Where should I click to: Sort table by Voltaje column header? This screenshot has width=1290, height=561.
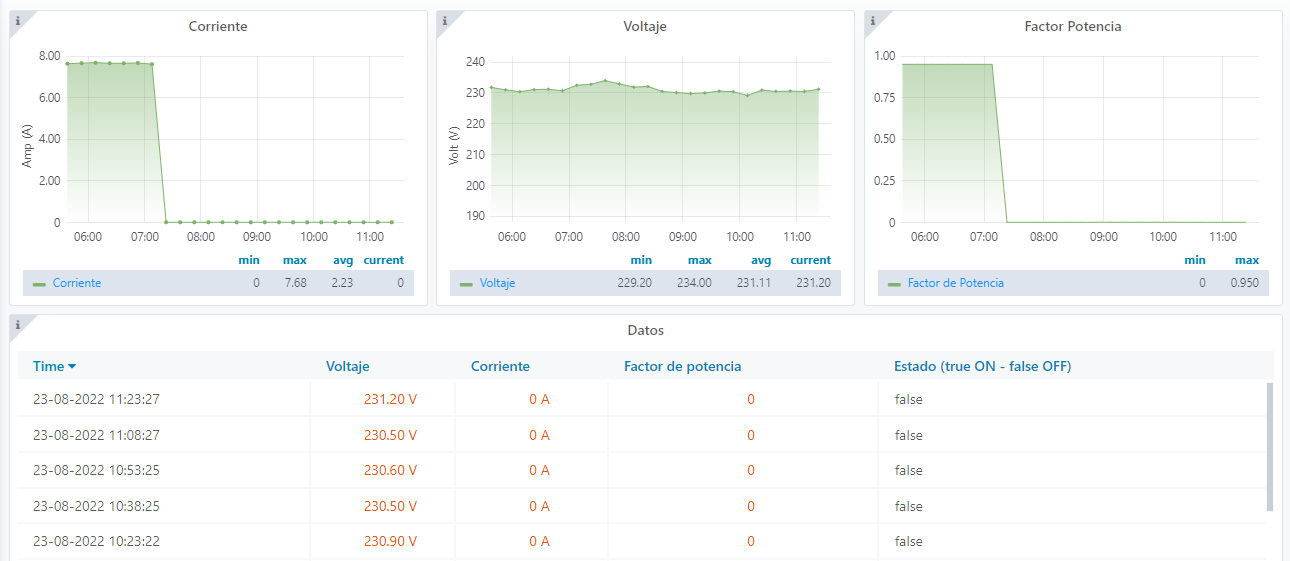pos(347,367)
